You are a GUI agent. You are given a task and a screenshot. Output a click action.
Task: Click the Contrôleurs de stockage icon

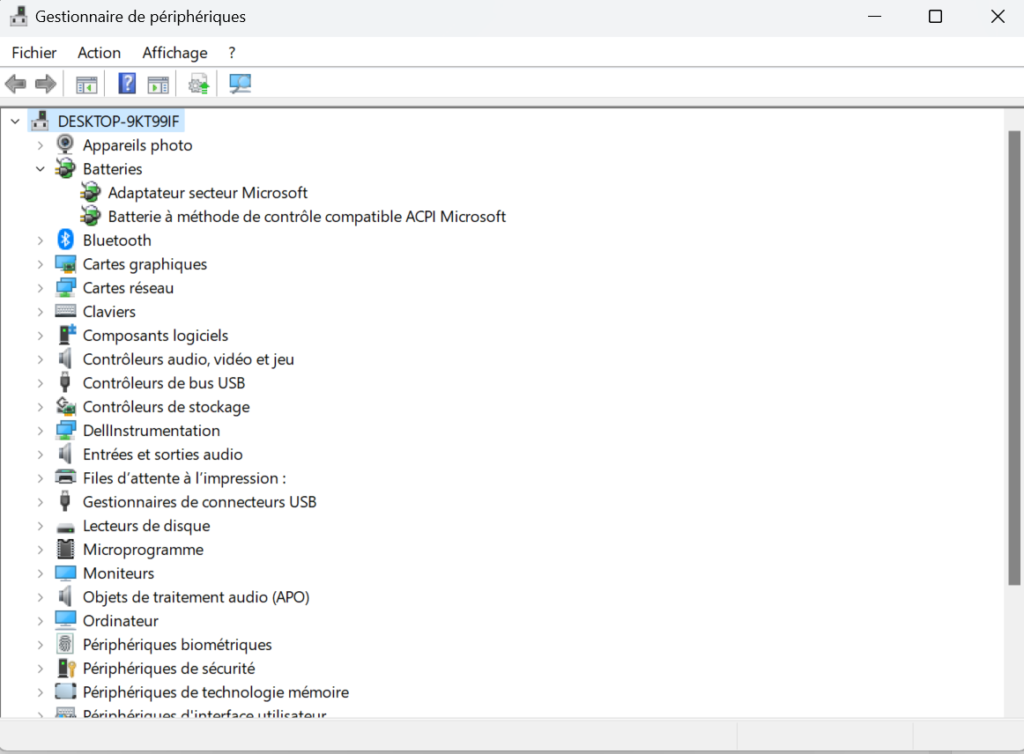click(x=65, y=406)
